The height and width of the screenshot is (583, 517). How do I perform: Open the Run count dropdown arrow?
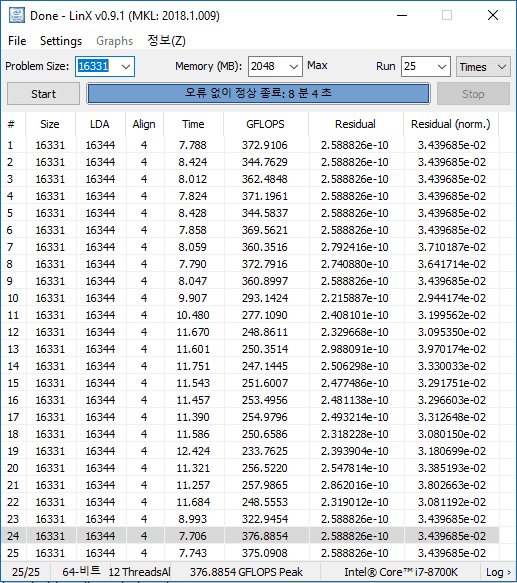tap(442, 67)
